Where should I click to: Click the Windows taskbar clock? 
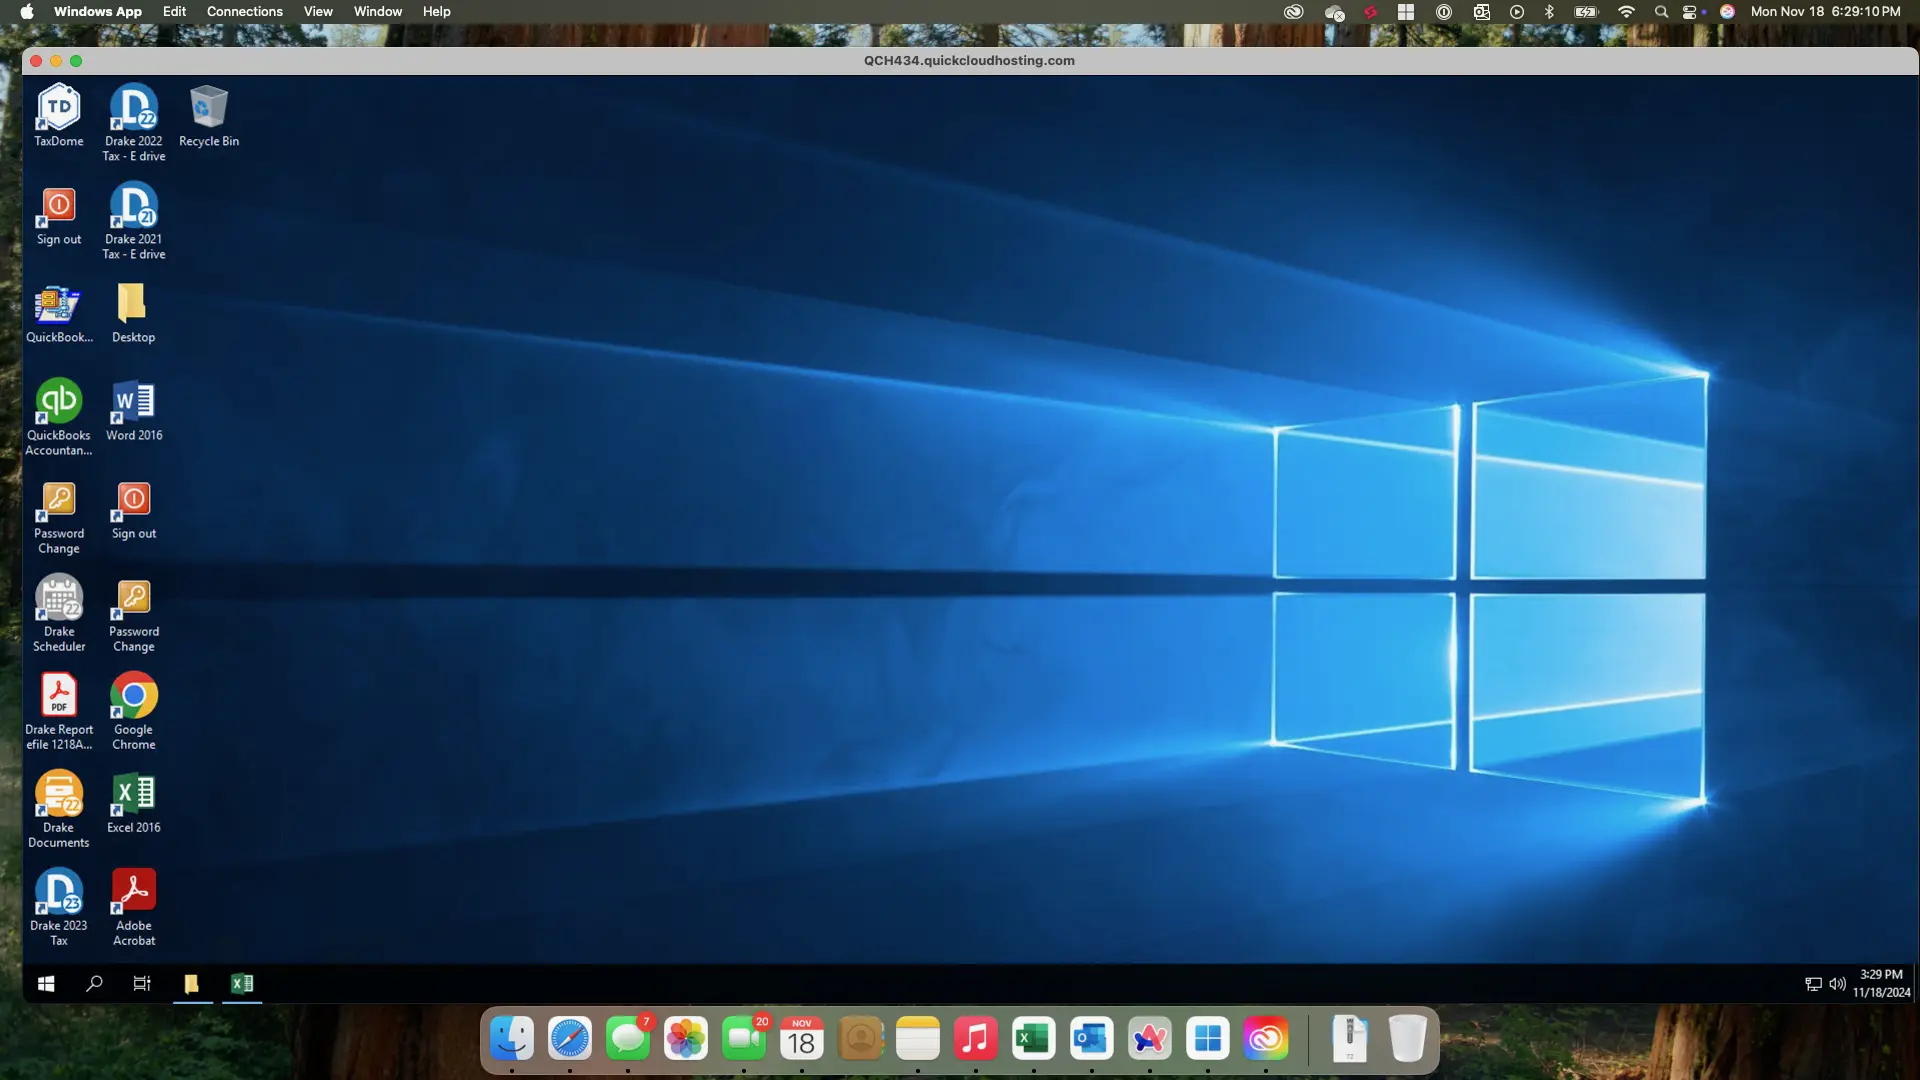[x=1881, y=984]
